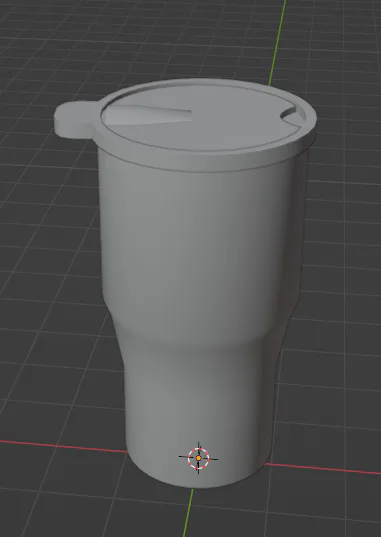Click the tapered transition of the tumbler
Viewport: 381px width, 537px height.
click(202, 339)
